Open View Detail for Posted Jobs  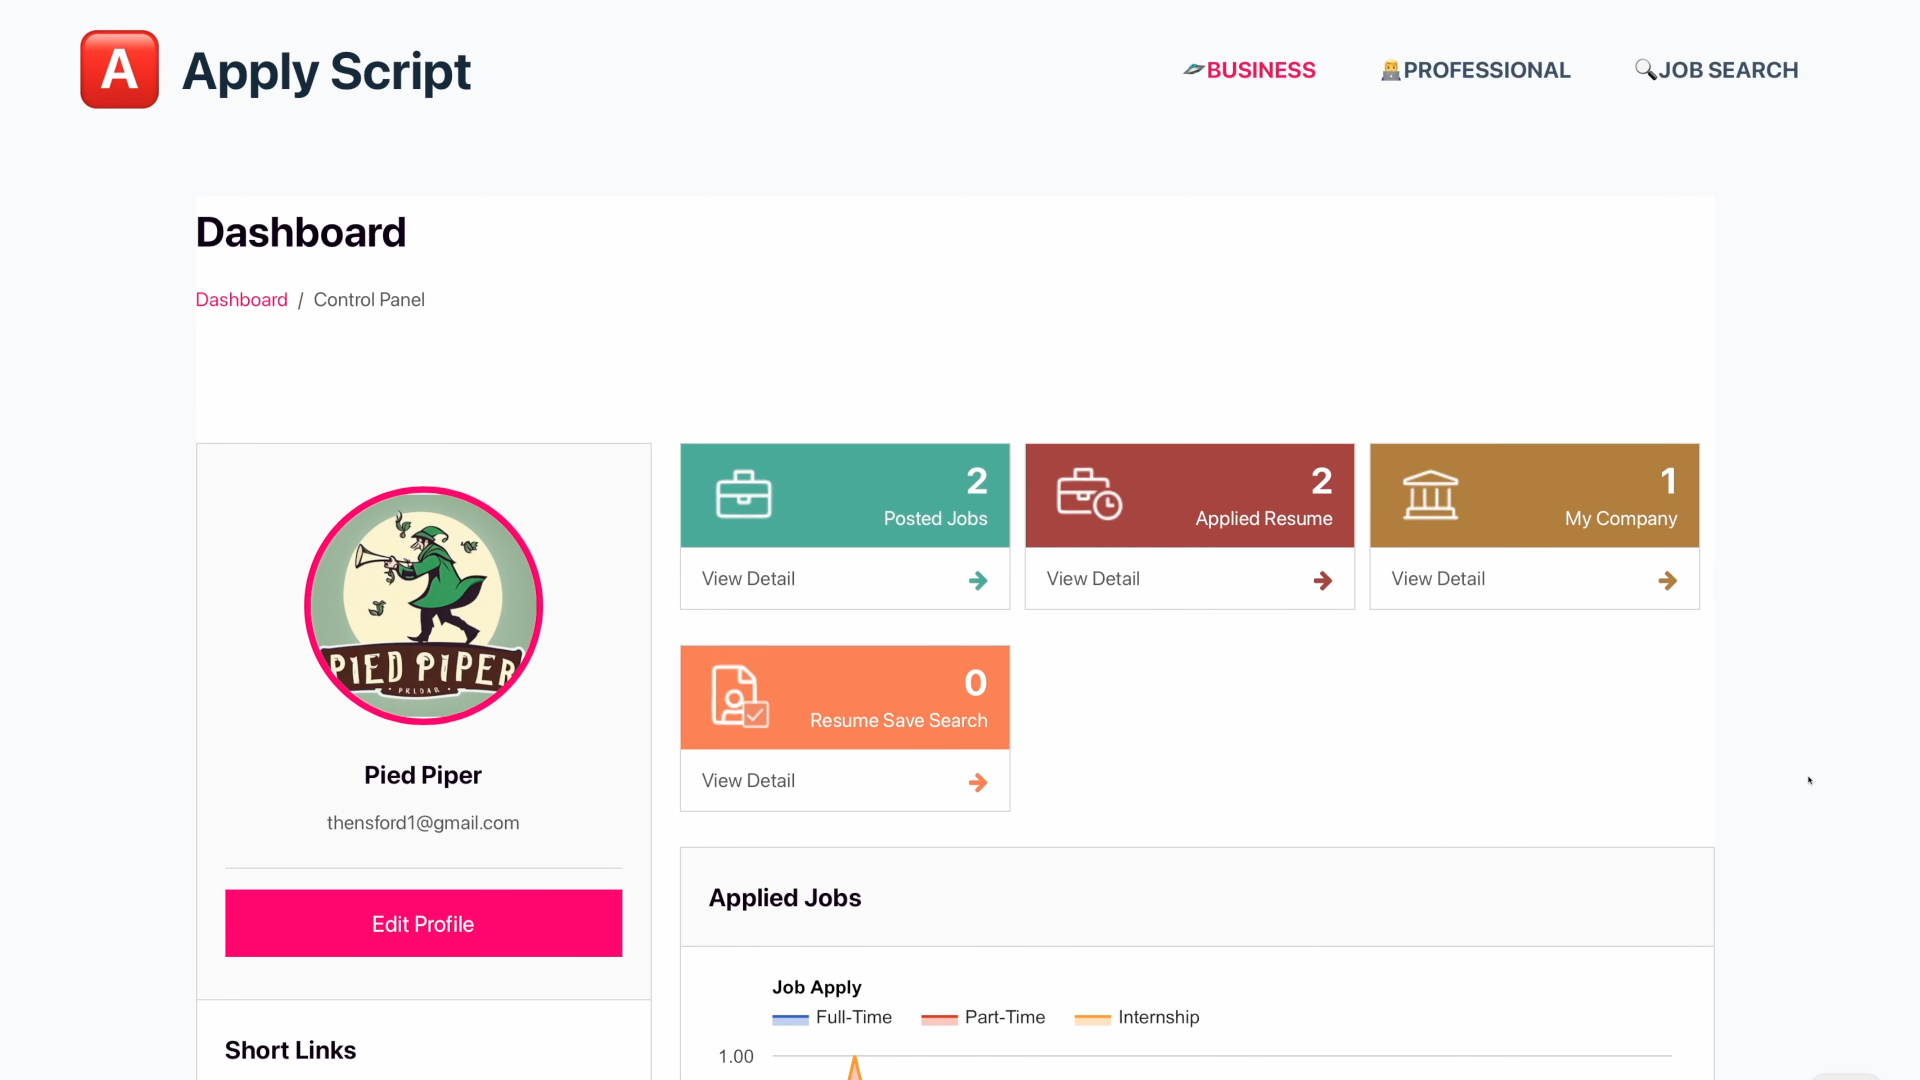pyautogui.click(x=748, y=579)
